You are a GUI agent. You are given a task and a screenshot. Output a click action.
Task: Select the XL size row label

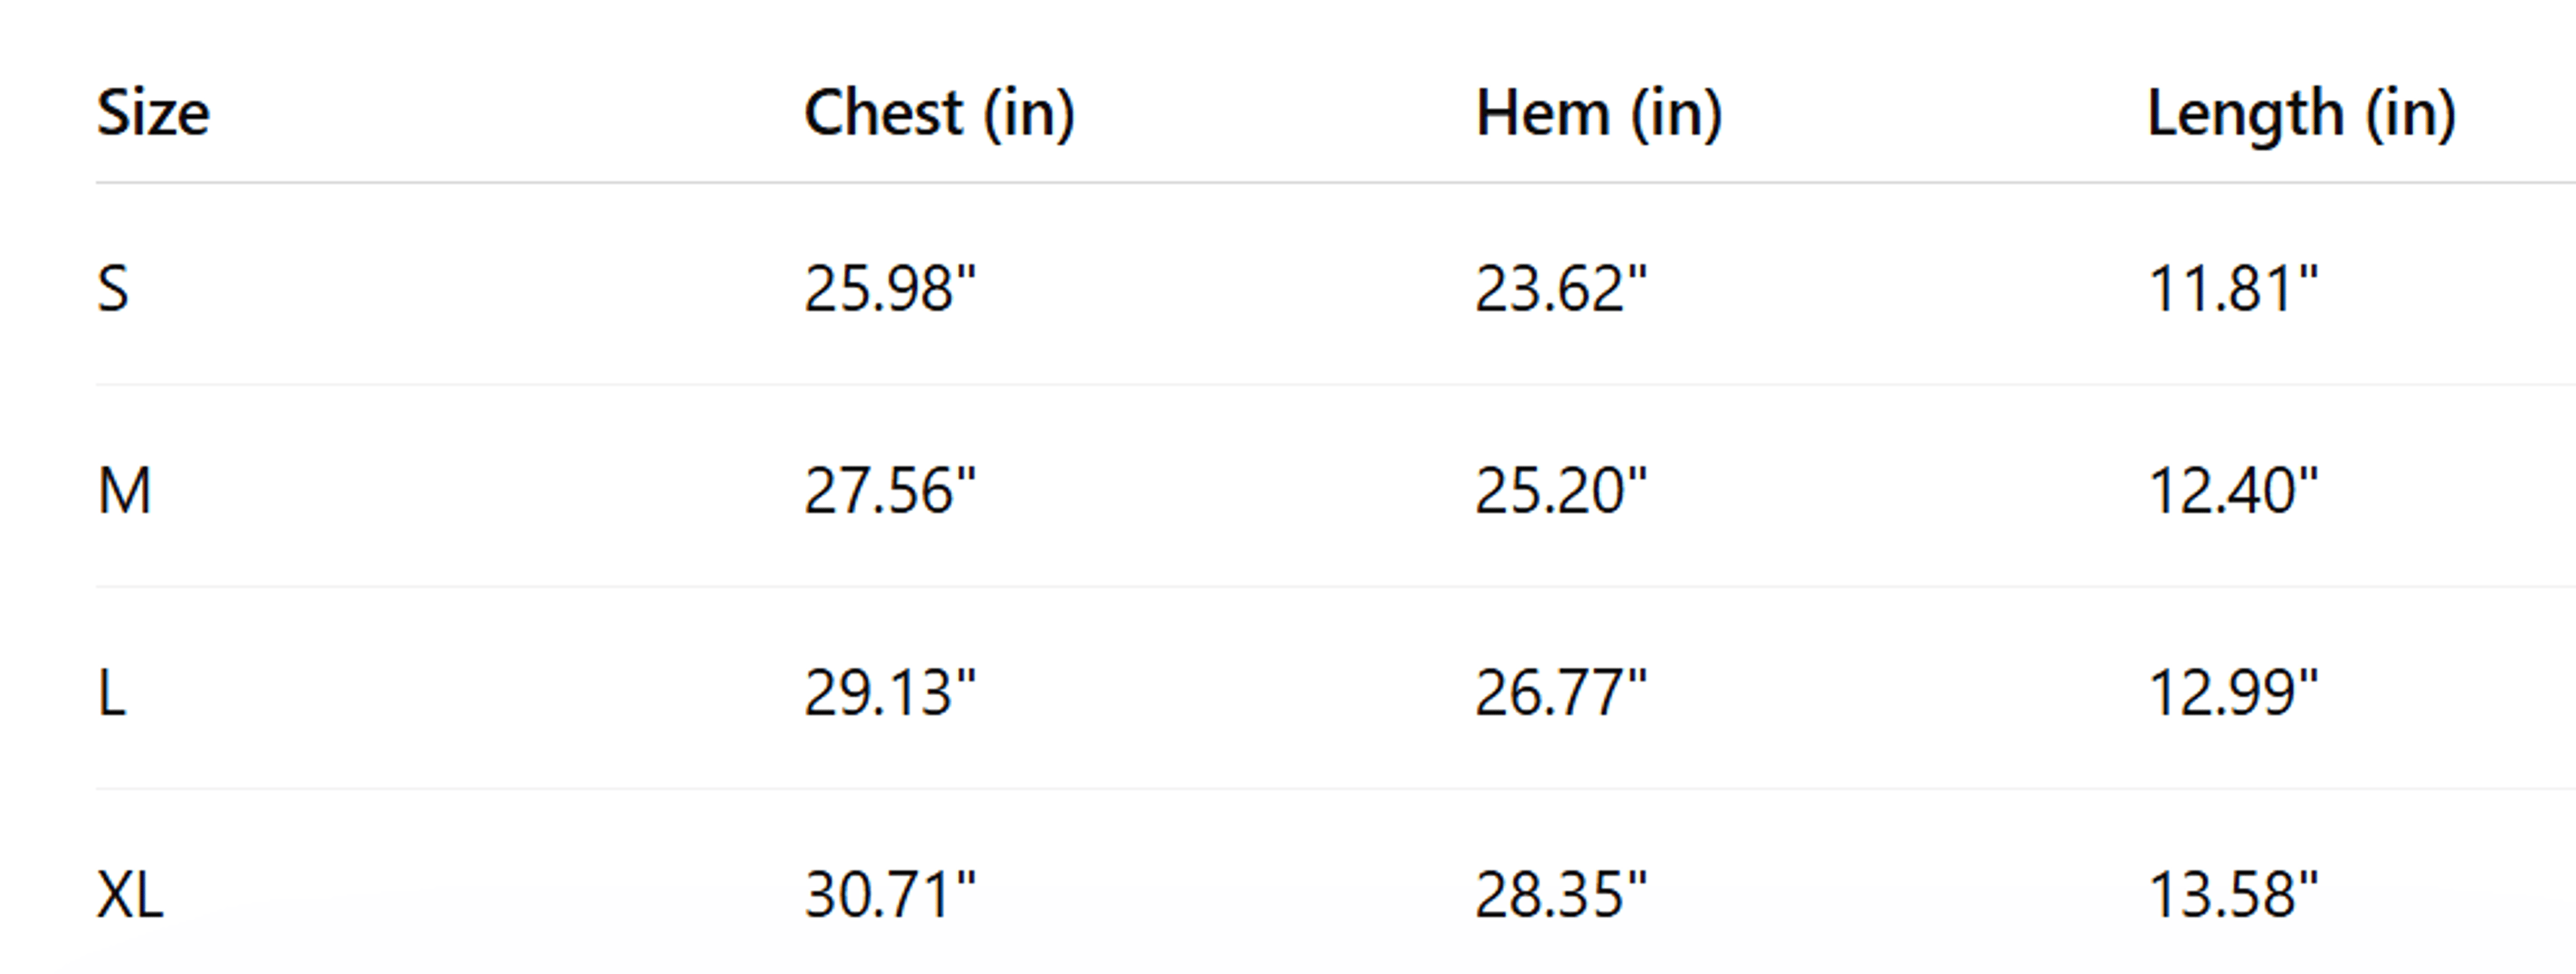coord(130,895)
